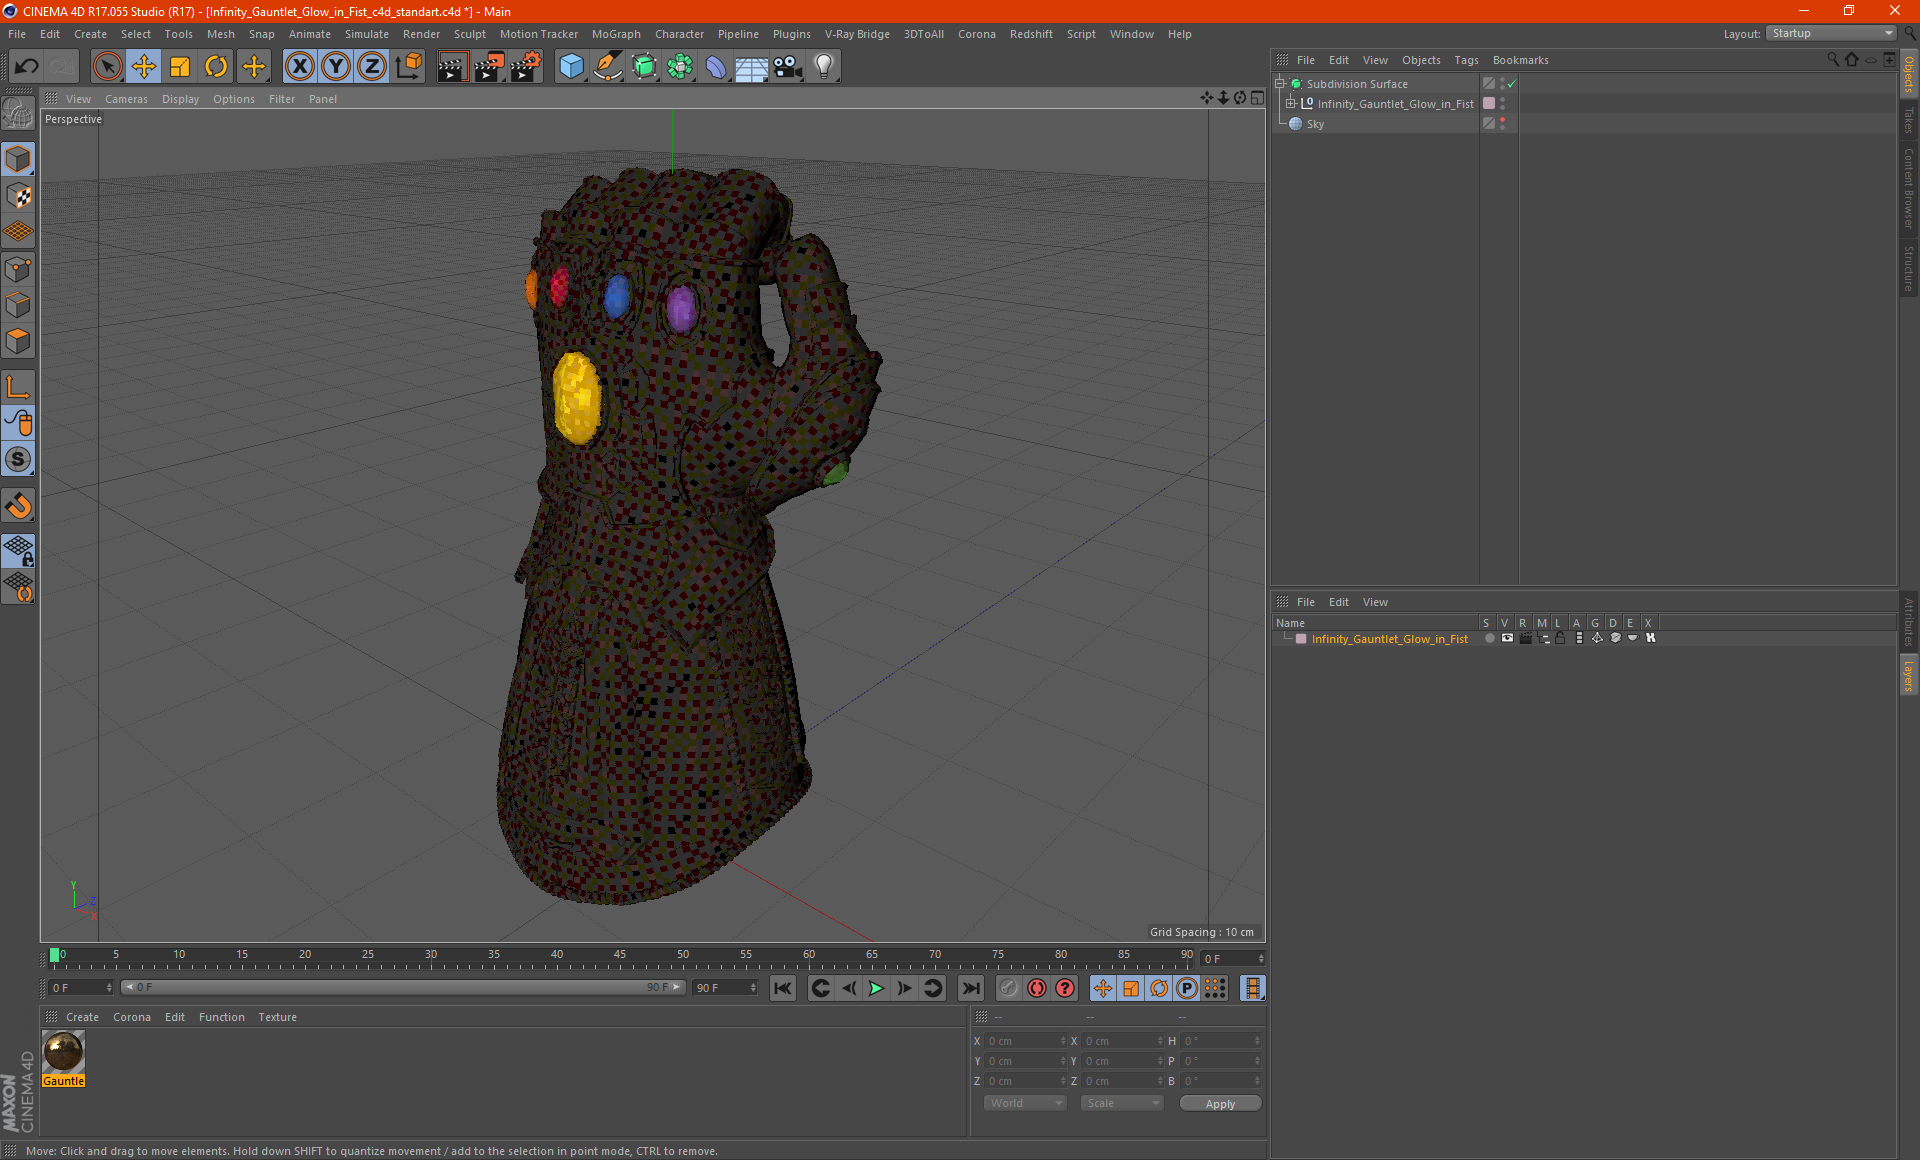The width and height of the screenshot is (1920, 1160).
Task: Select Texture mode checkerboard cube icon
Action: (x=18, y=196)
